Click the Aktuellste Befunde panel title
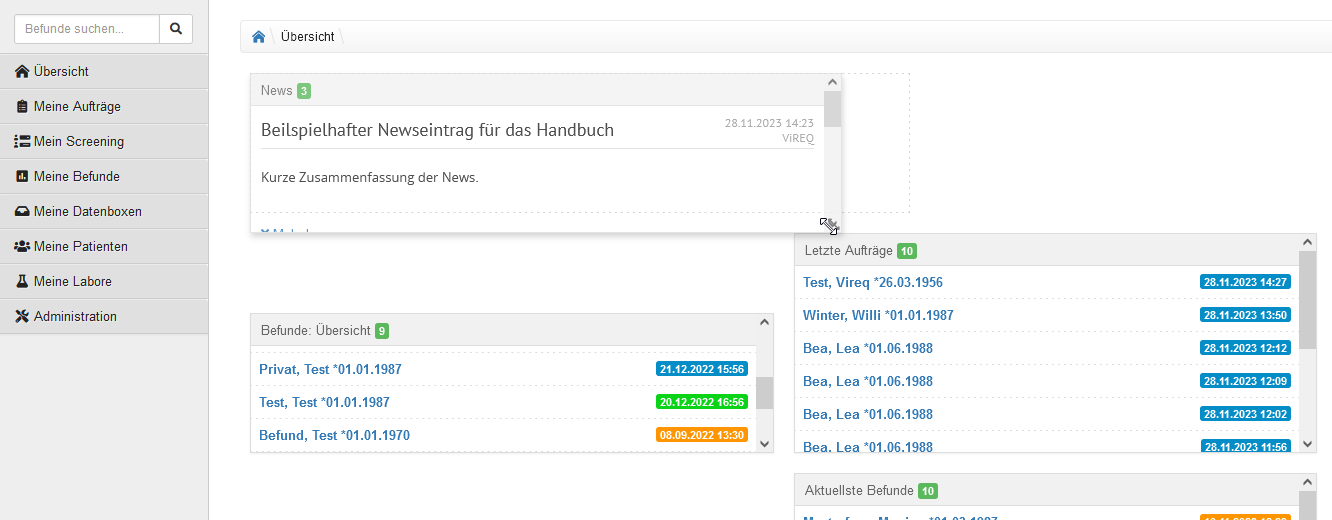The image size is (1332, 520). tap(859, 491)
